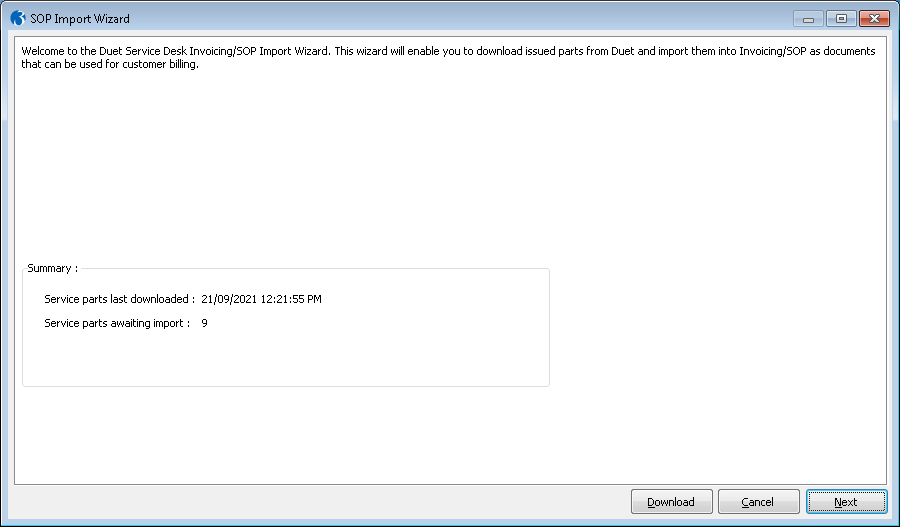Click the Service parts awaiting import label
The height and width of the screenshot is (527, 900).
[117, 323]
